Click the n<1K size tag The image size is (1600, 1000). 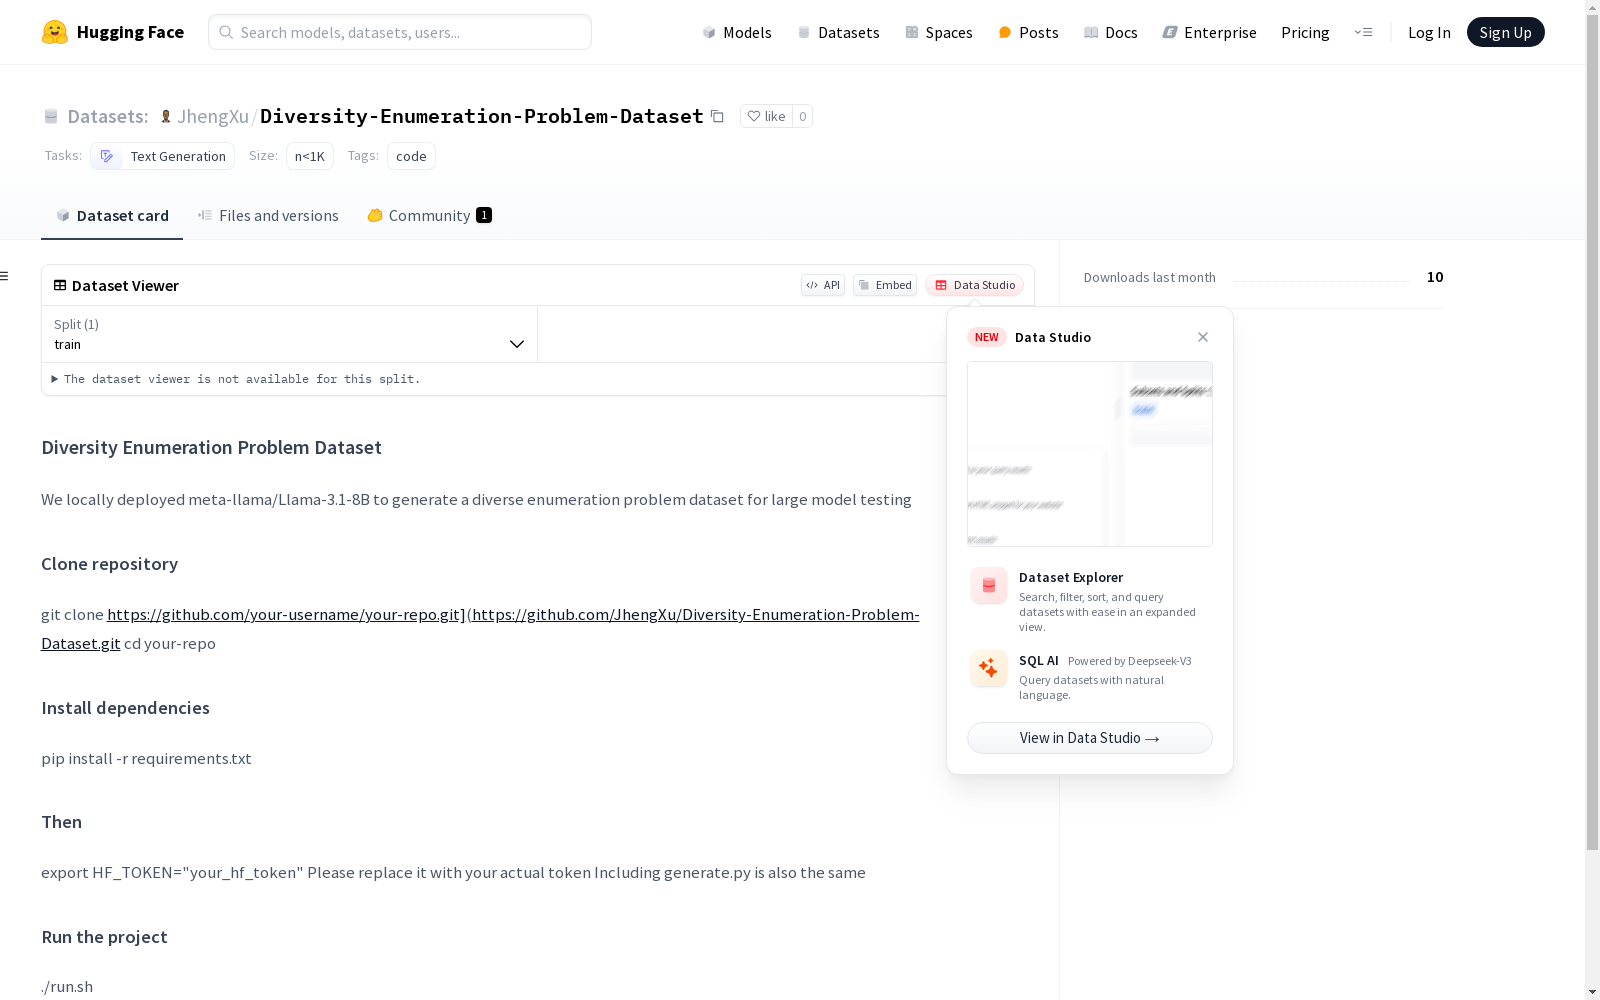coord(310,156)
